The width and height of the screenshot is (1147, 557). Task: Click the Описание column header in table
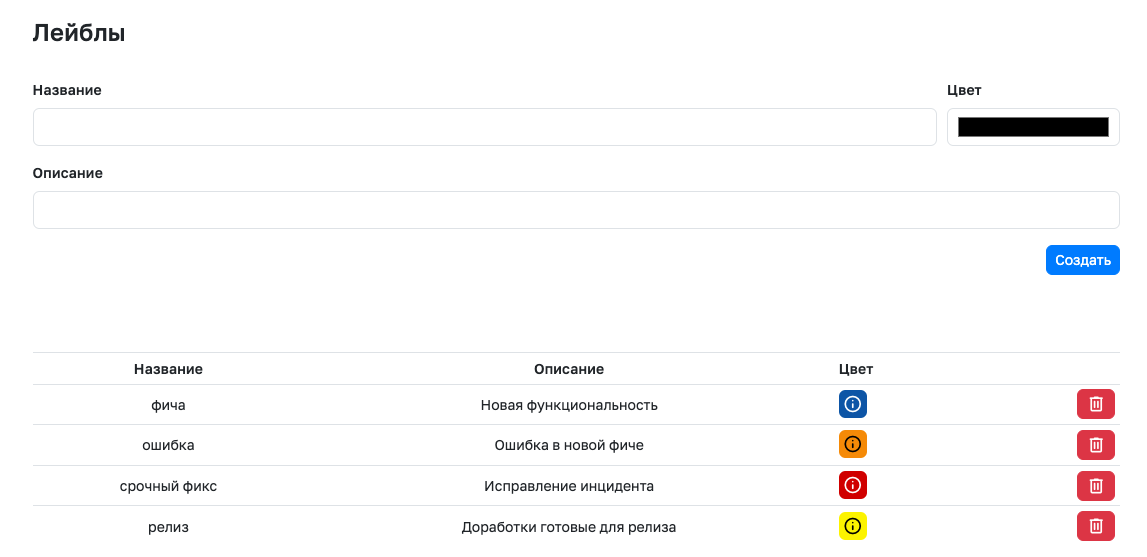click(569, 369)
